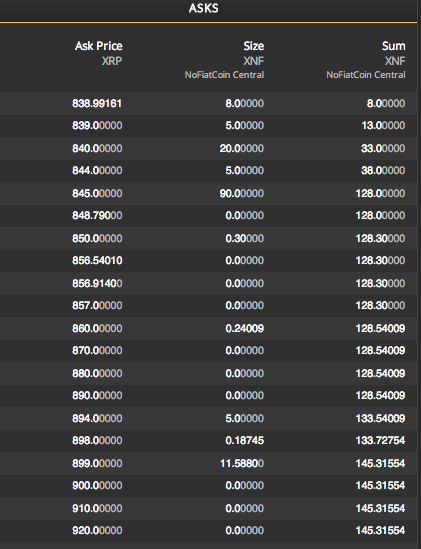
Task: Select the 38.00000 sum value
Action: tap(383, 171)
